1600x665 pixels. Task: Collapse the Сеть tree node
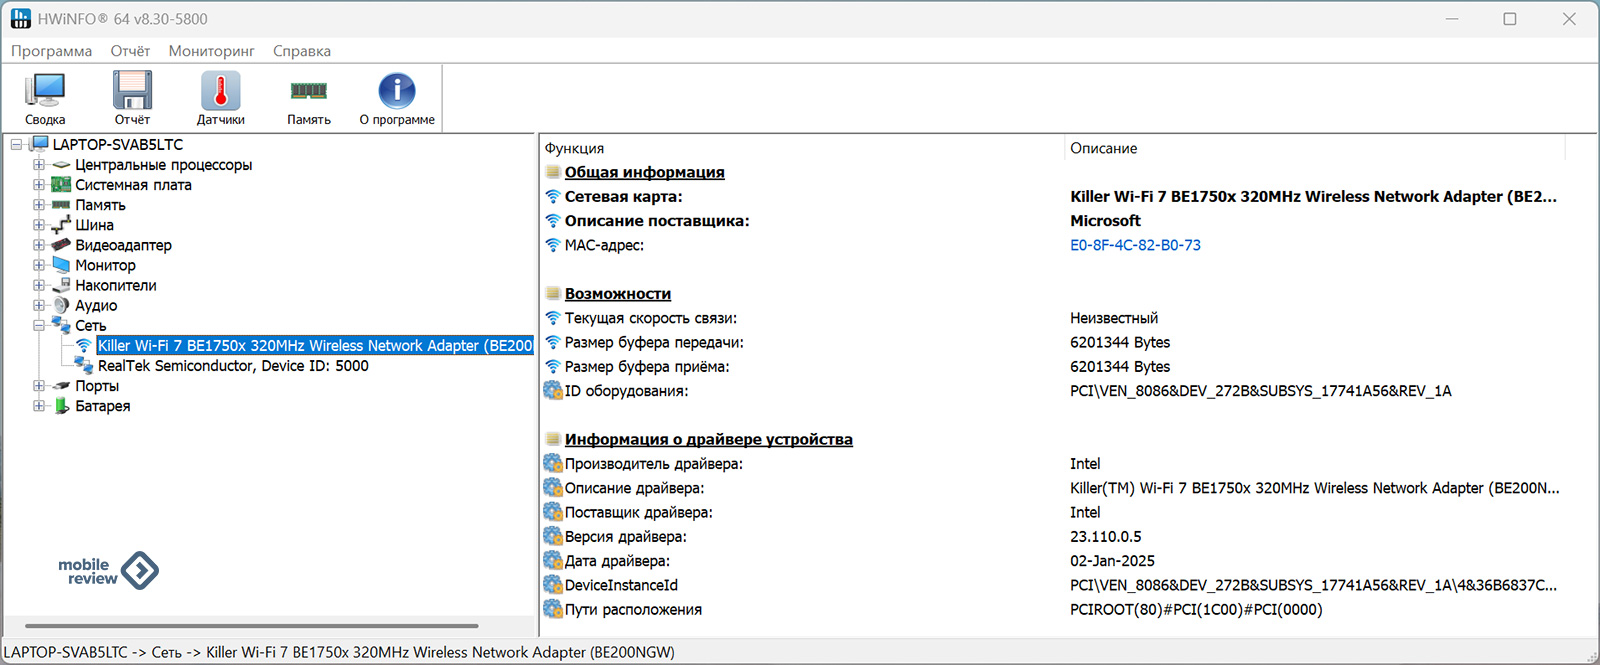(39, 325)
